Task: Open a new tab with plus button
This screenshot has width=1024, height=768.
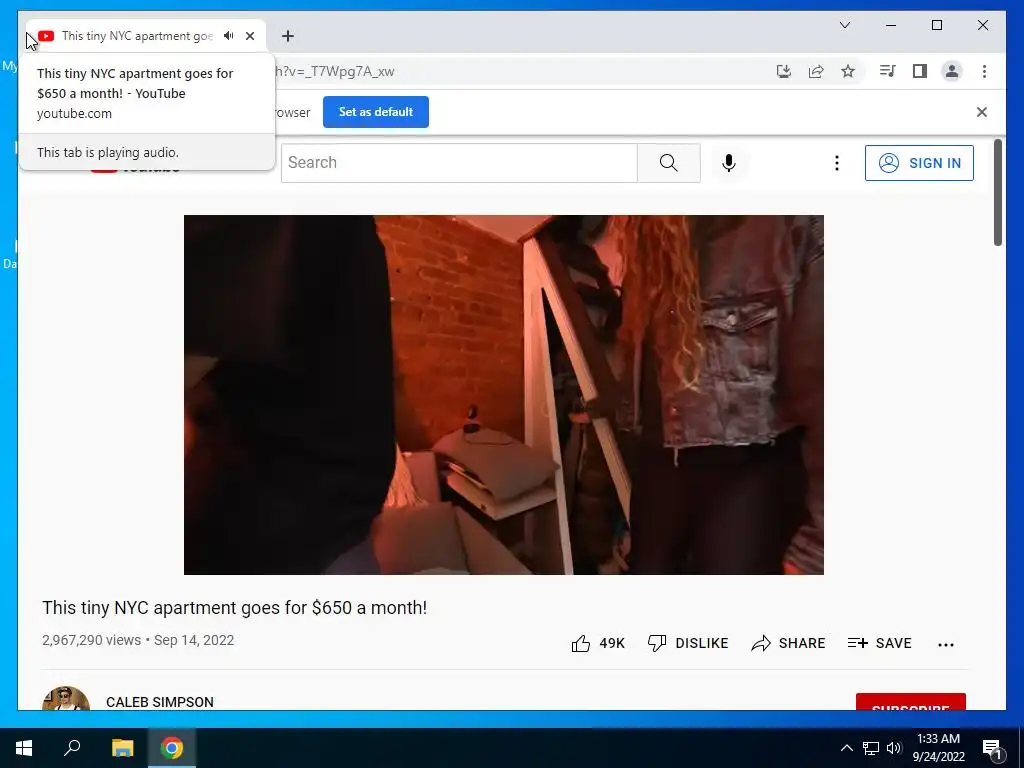Action: [x=288, y=36]
